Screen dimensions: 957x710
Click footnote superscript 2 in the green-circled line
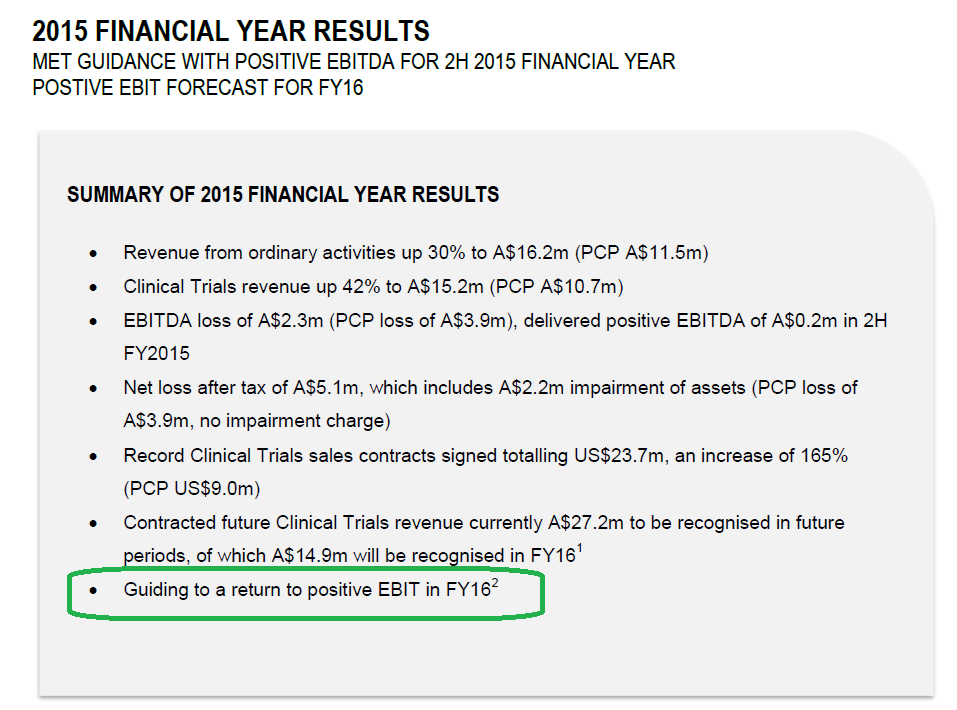click(x=495, y=583)
